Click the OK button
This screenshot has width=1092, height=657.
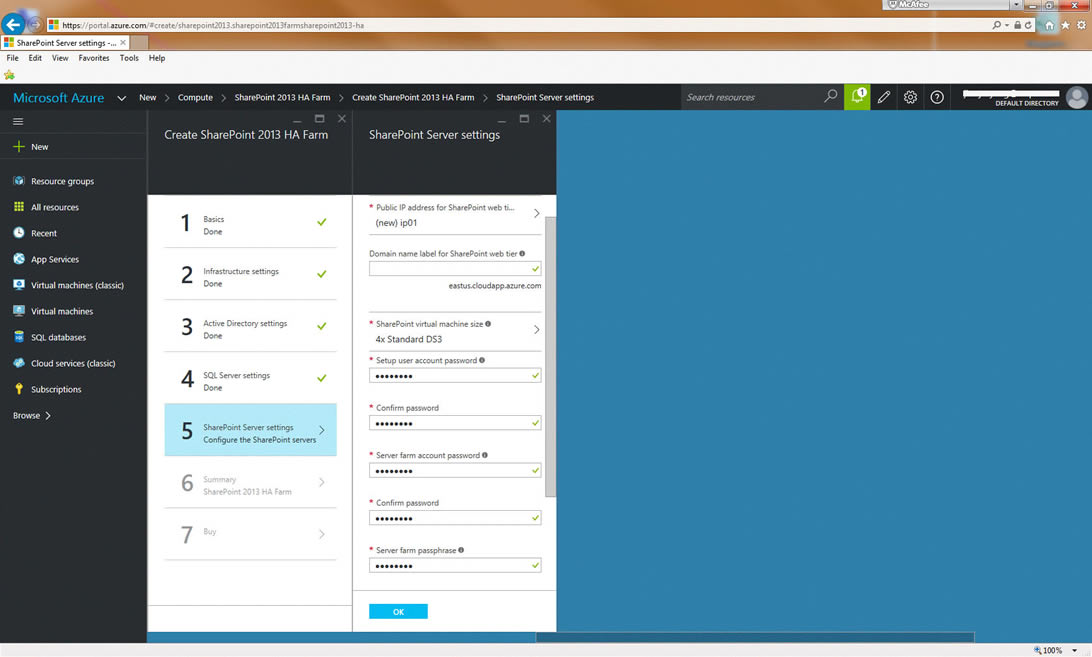point(398,611)
